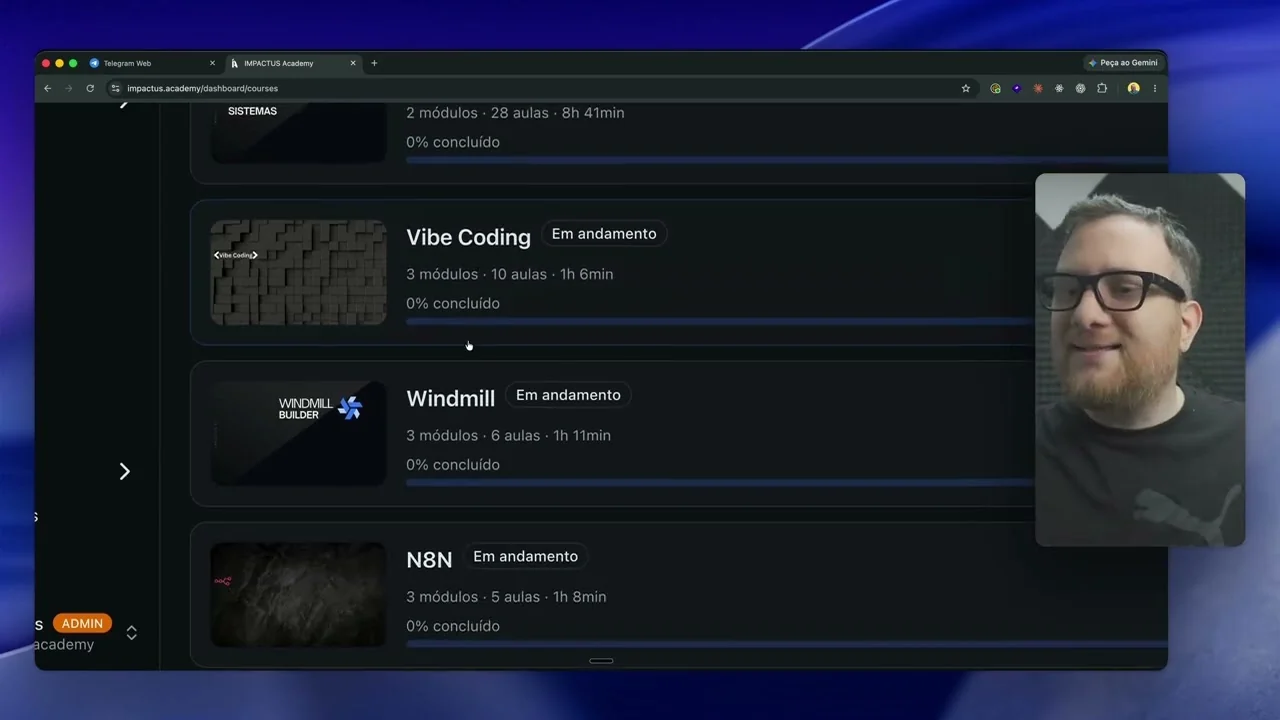Click the text '3 módulos · 6 aulas · 1h 11min'
This screenshot has width=1280, height=720.
(x=508, y=435)
